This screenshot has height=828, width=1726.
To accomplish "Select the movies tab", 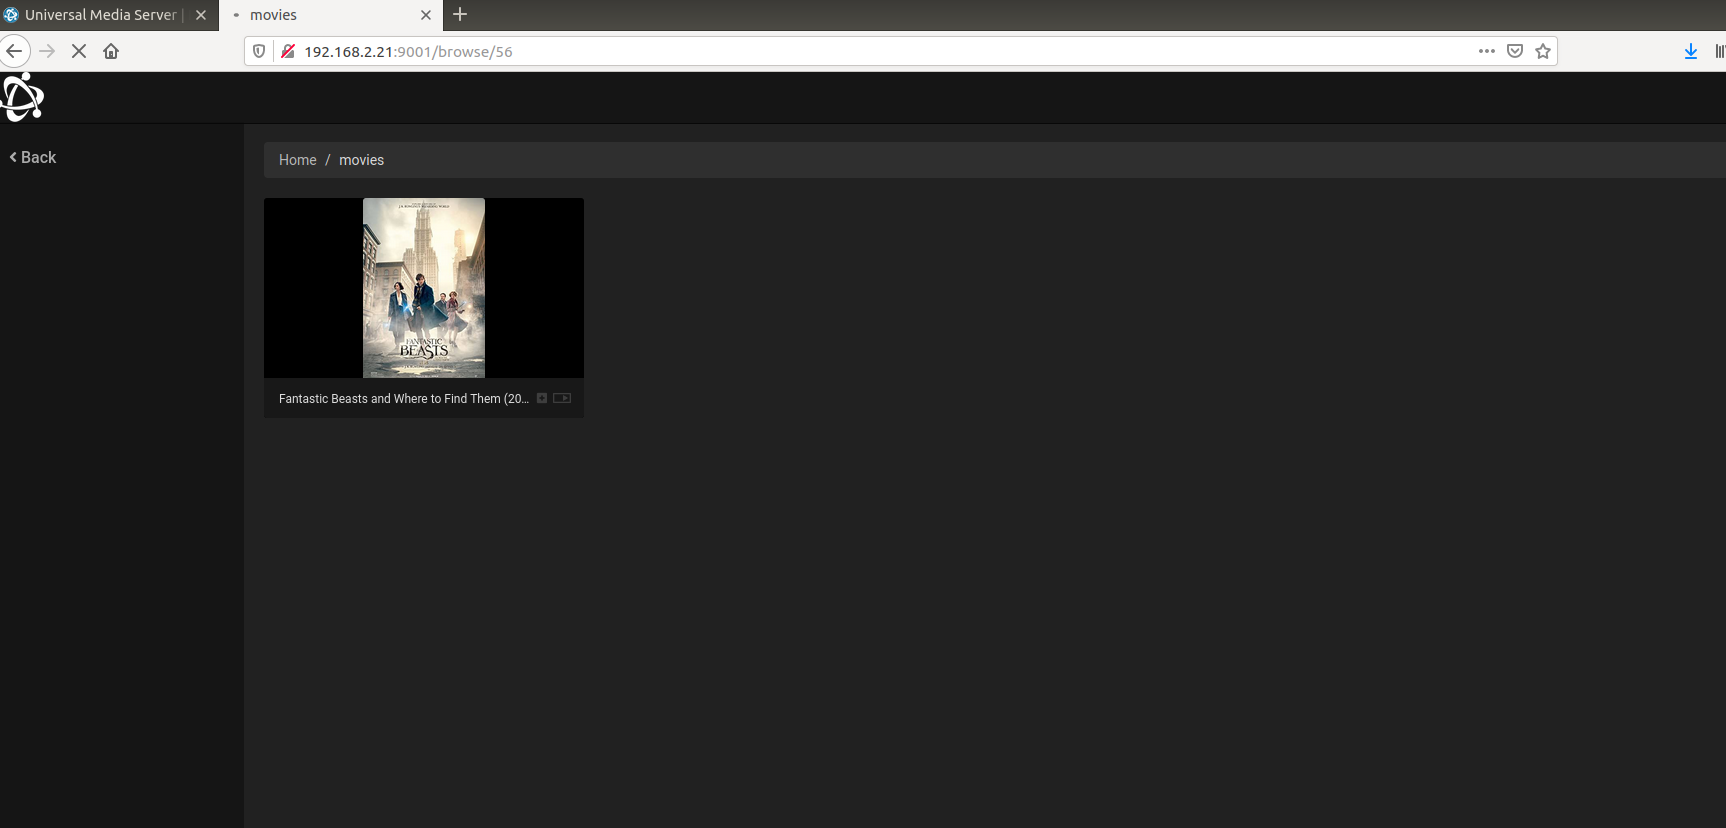I will click(x=330, y=15).
